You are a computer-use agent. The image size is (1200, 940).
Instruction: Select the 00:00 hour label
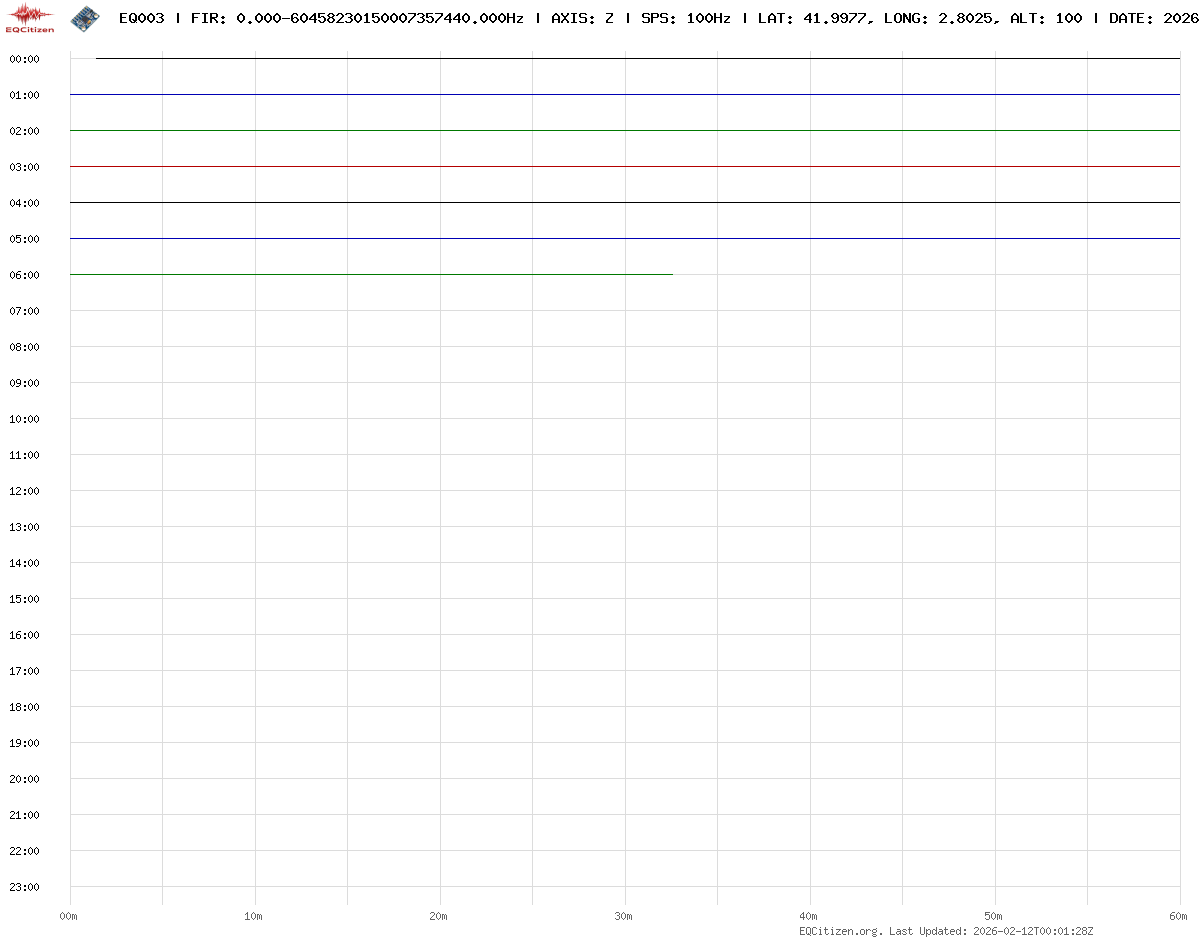pos(24,59)
